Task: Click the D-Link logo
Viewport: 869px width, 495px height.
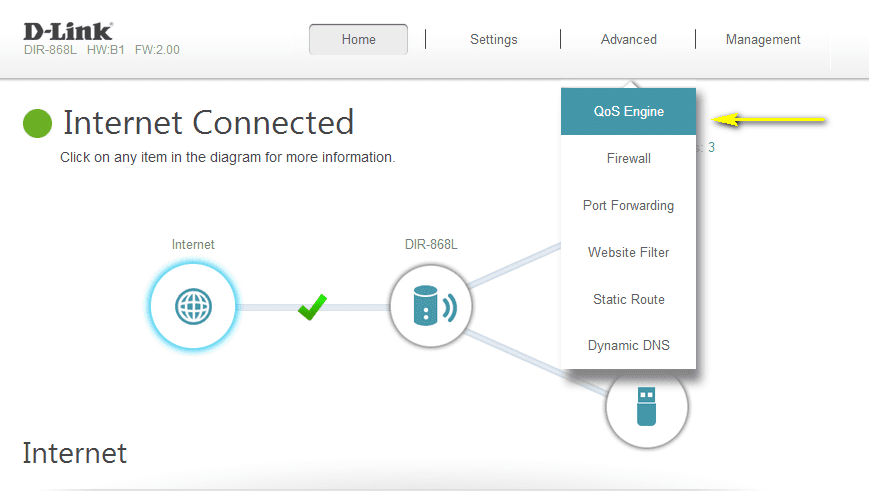Action: coord(68,30)
